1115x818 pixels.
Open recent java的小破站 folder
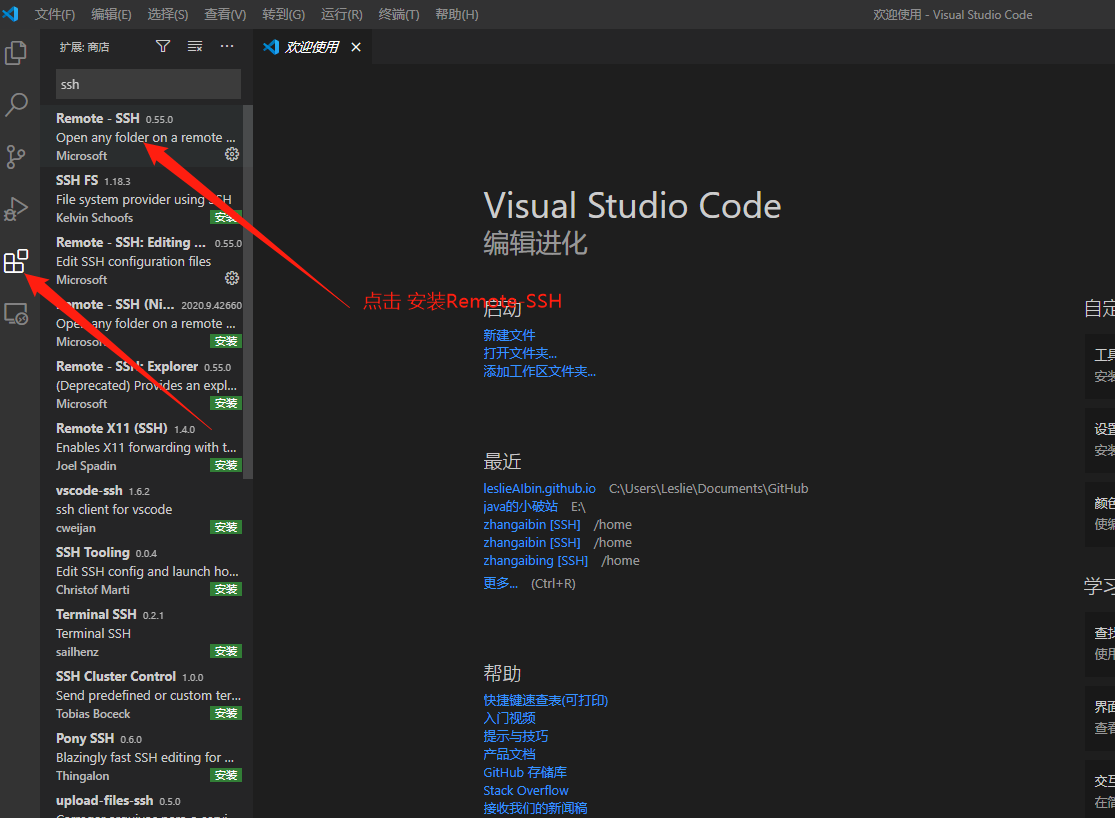pyautogui.click(x=521, y=506)
